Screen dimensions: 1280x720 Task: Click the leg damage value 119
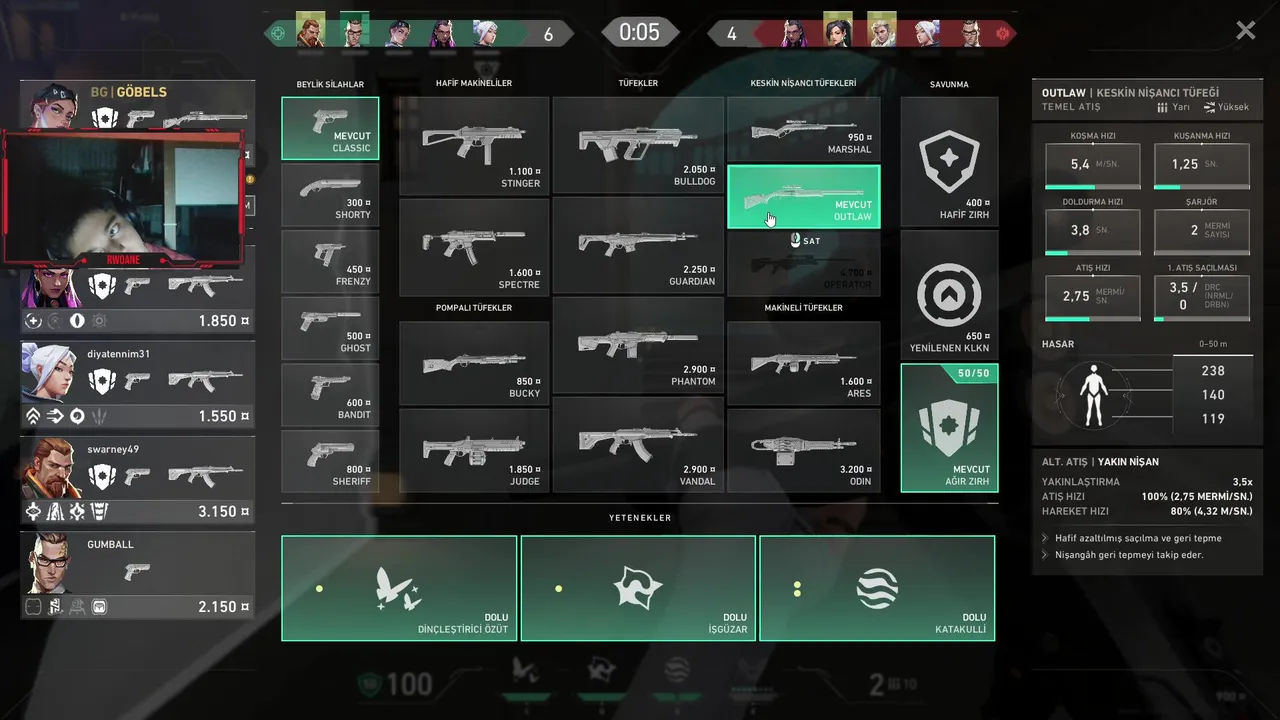[x=1213, y=419]
